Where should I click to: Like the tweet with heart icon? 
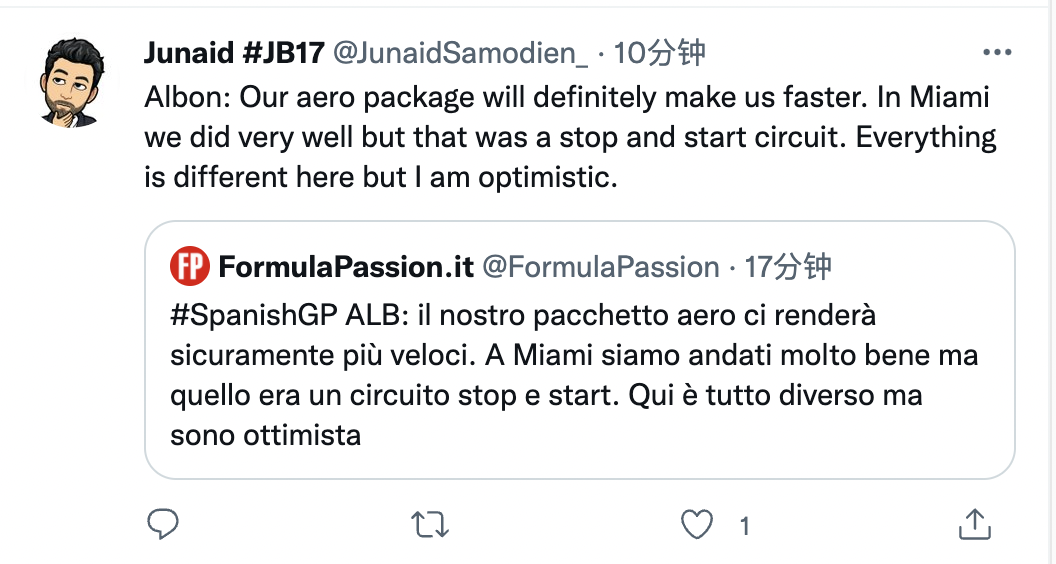click(696, 524)
